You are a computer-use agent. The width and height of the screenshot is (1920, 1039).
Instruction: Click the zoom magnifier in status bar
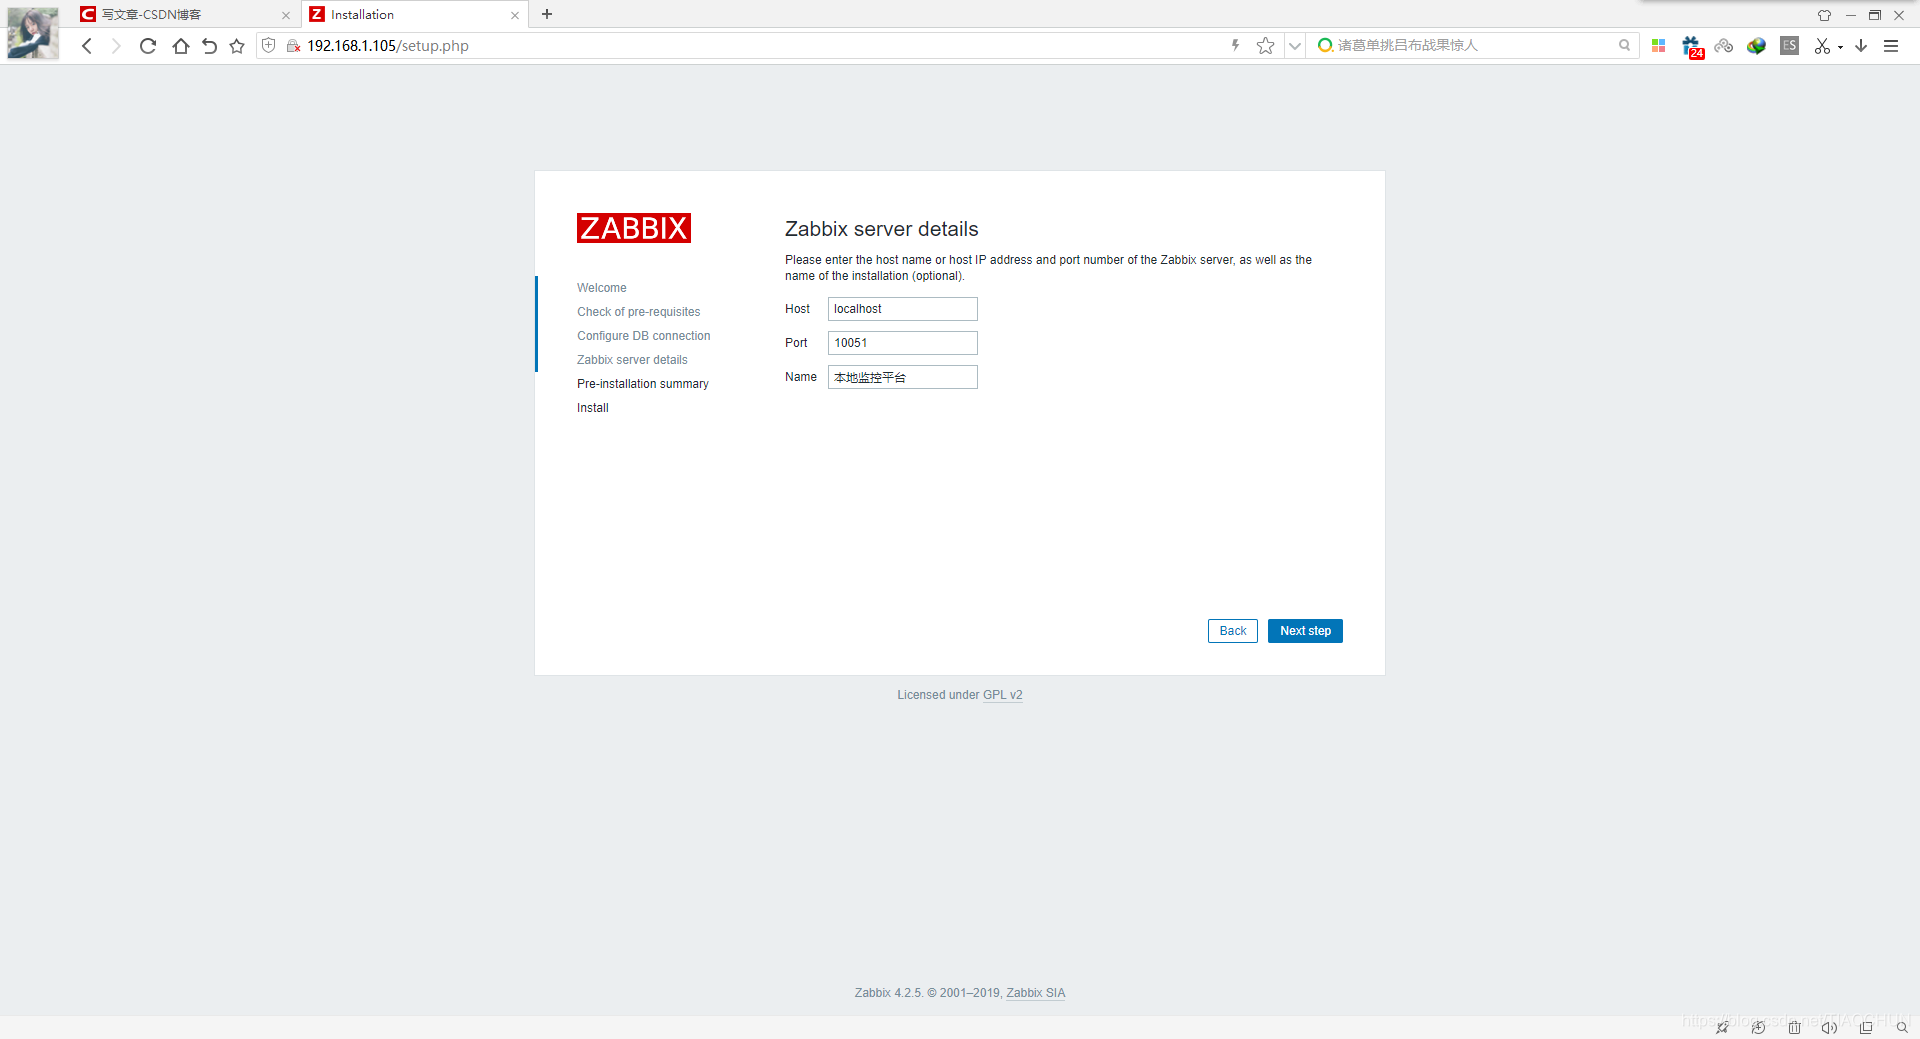click(1901, 1027)
